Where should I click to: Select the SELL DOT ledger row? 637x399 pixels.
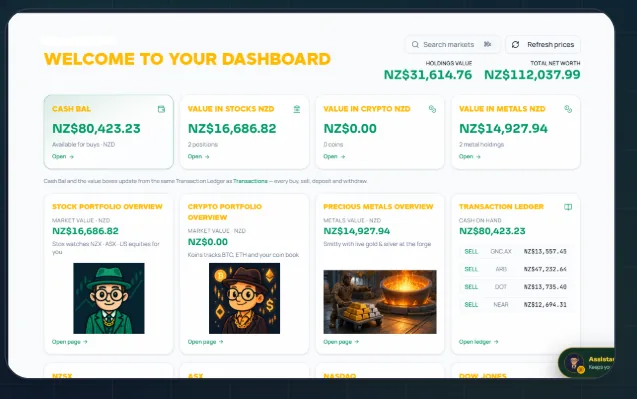(516, 287)
